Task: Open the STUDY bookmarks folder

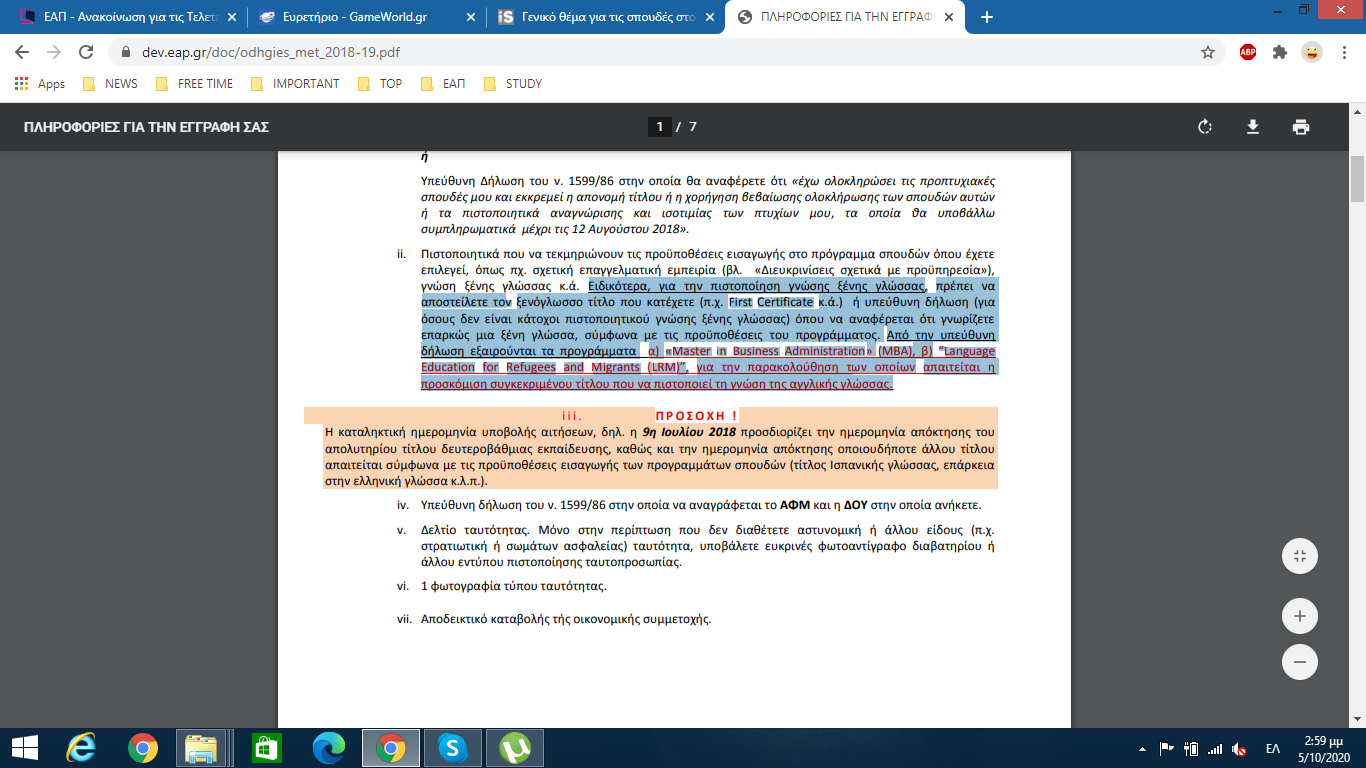Action: pos(513,84)
